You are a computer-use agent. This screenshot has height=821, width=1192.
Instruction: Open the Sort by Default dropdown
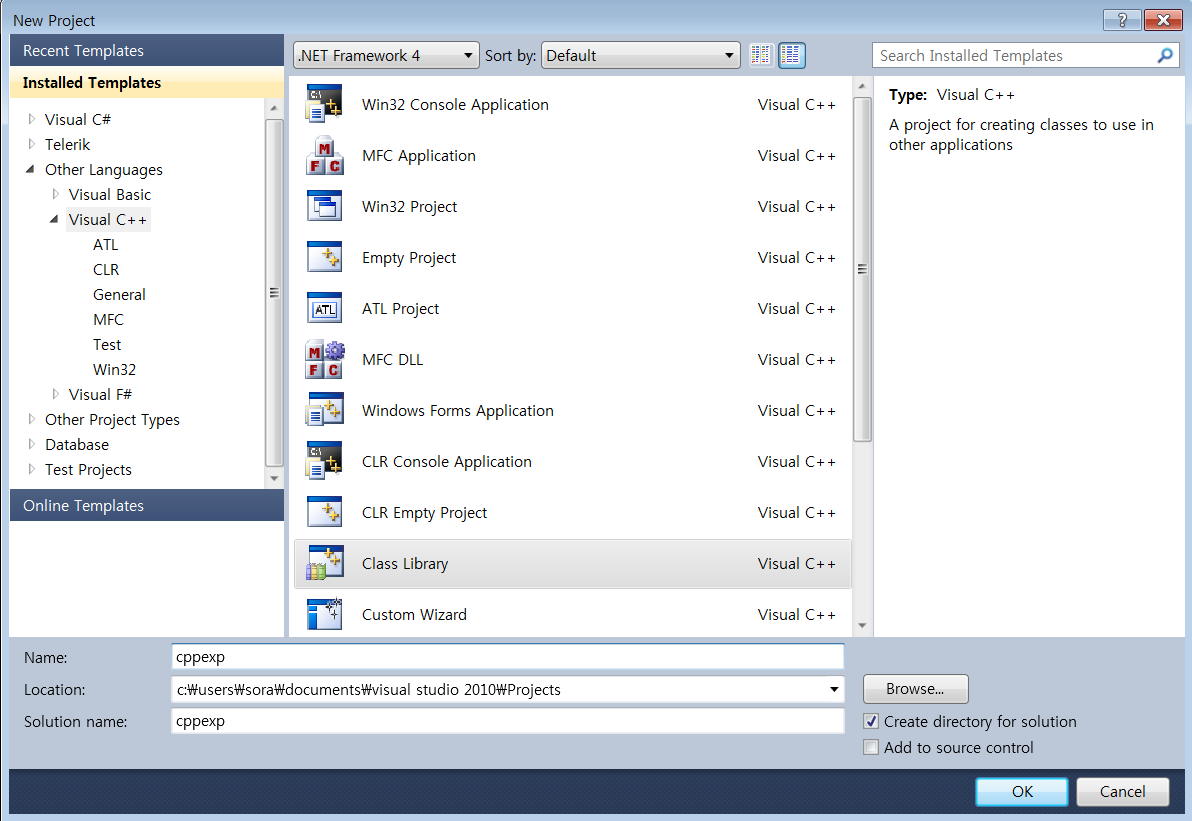tap(640, 55)
